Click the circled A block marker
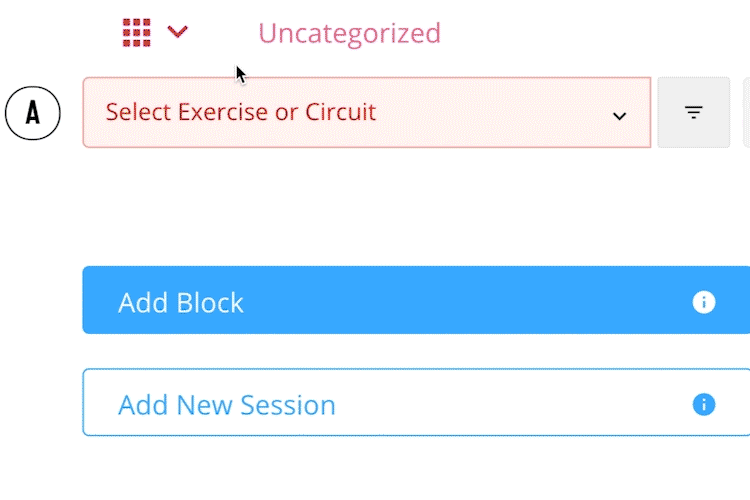 coord(33,113)
